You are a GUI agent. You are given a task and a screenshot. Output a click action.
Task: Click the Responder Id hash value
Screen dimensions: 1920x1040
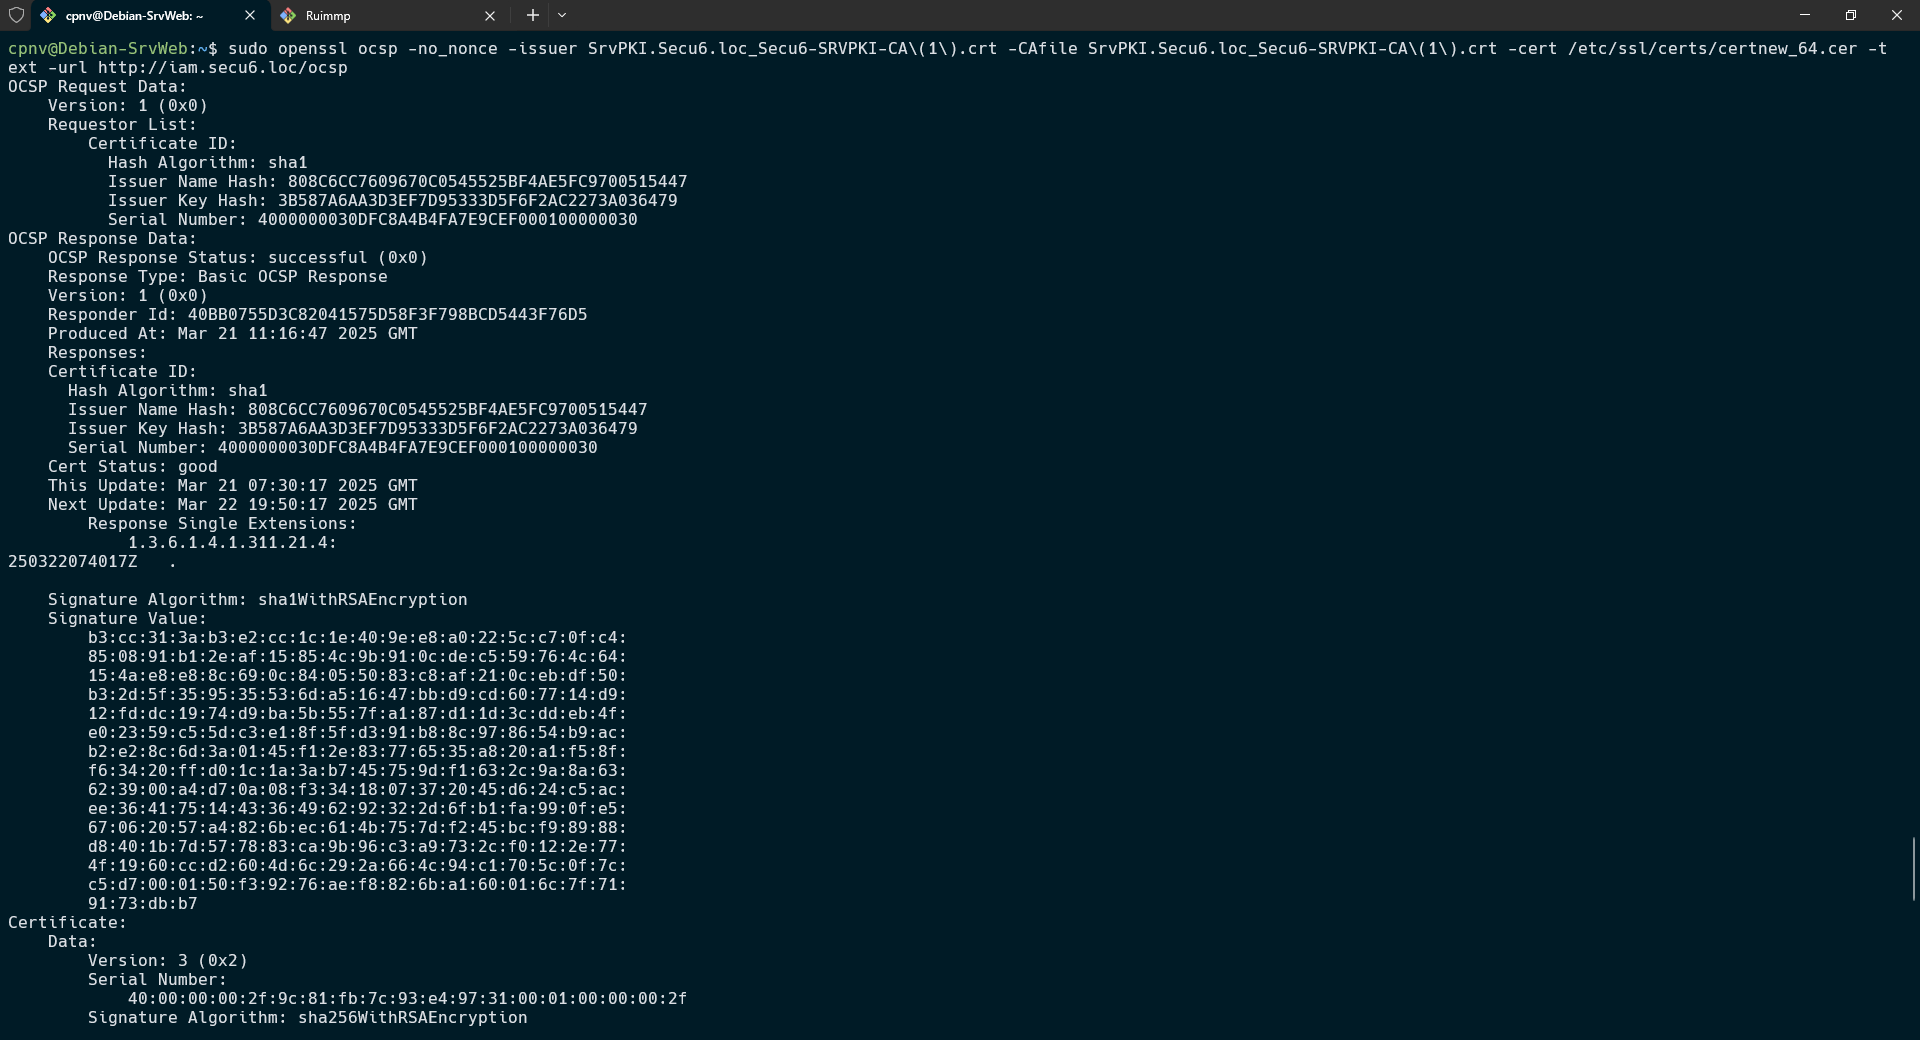[387, 315]
